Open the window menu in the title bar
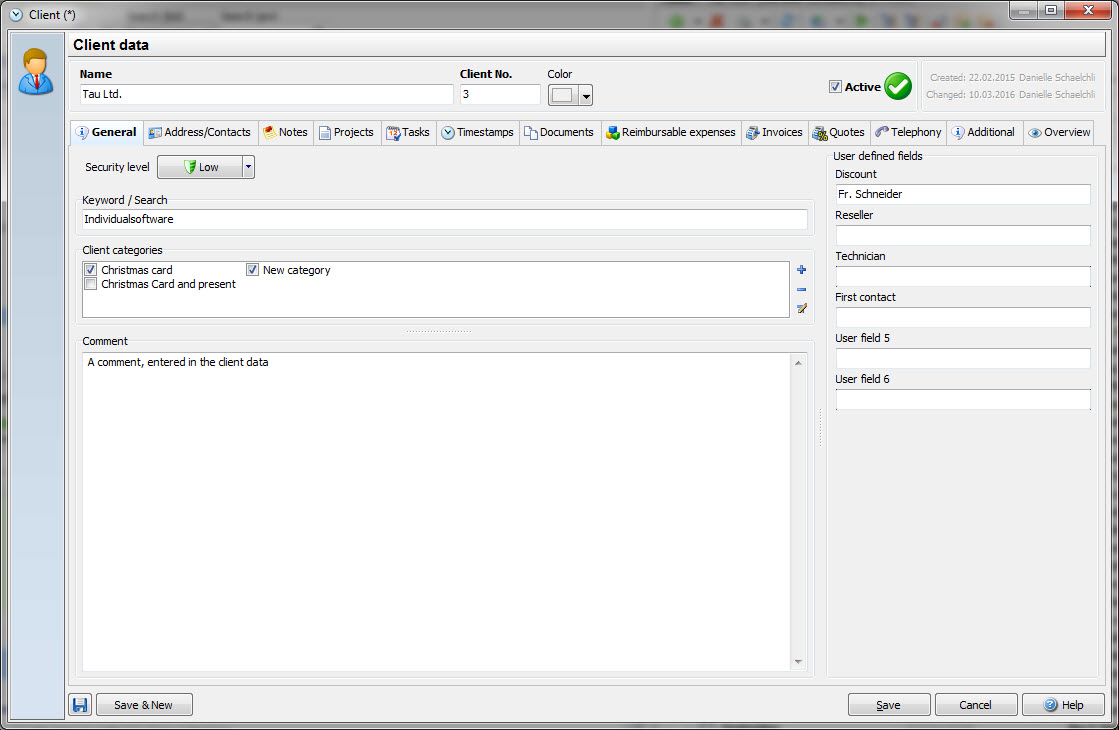 click(16, 15)
